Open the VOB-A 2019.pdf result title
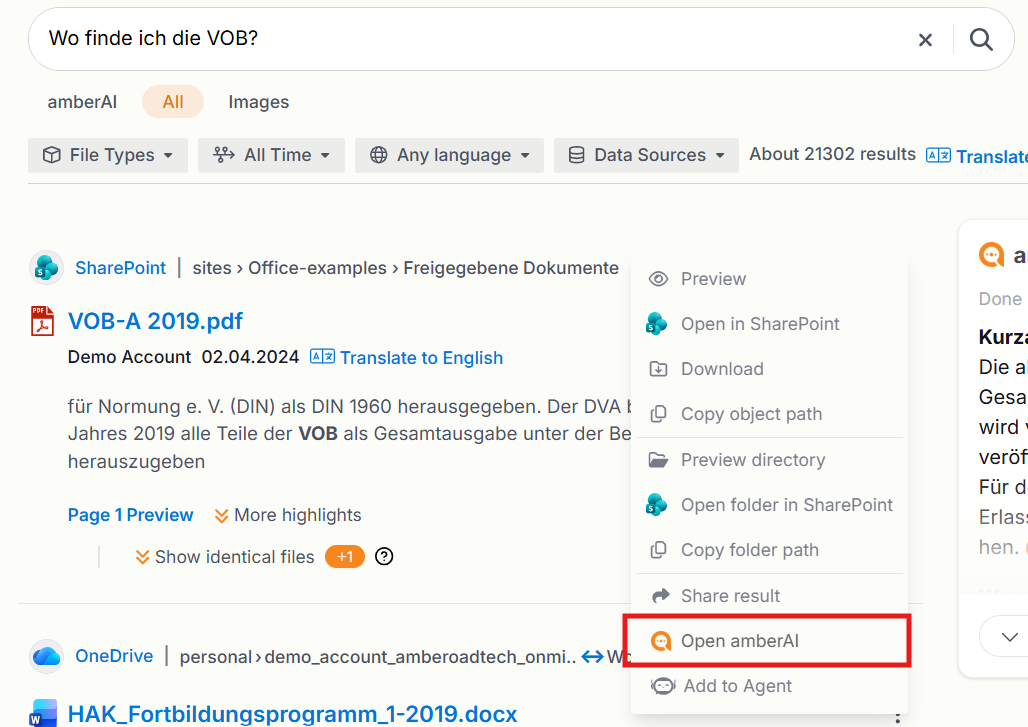The width and height of the screenshot is (1028, 727). [155, 321]
